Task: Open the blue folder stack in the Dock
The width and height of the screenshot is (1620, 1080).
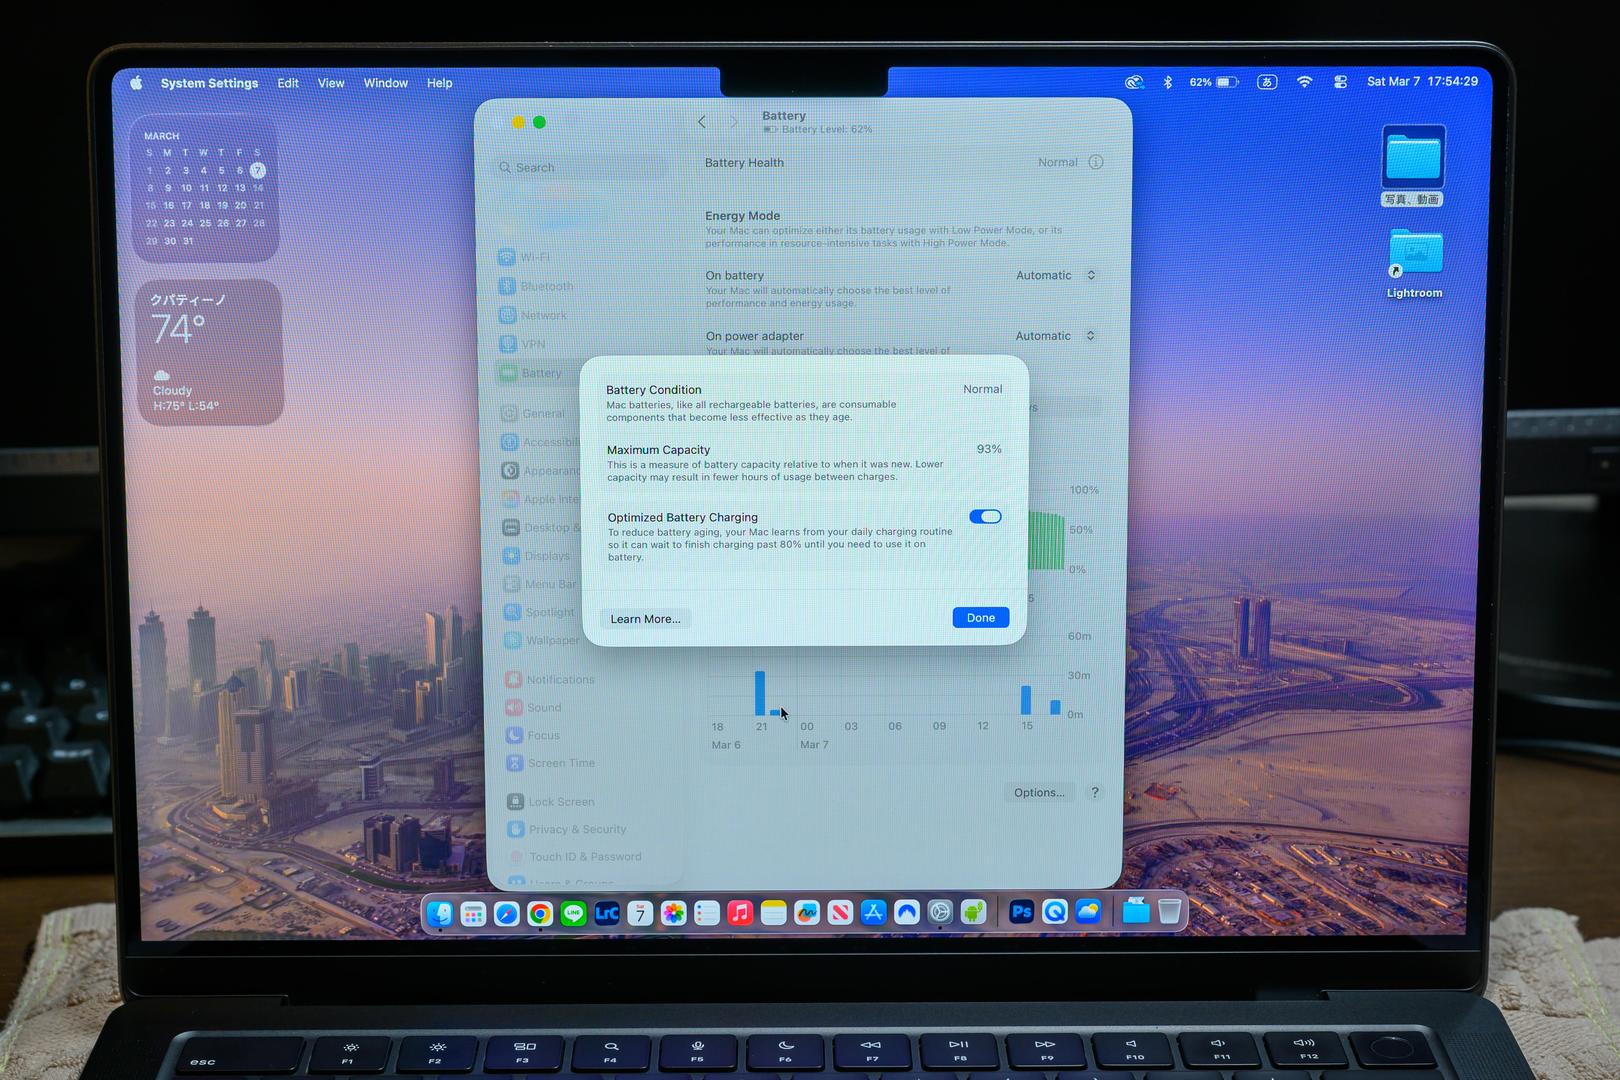Action: (x=1136, y=912)
